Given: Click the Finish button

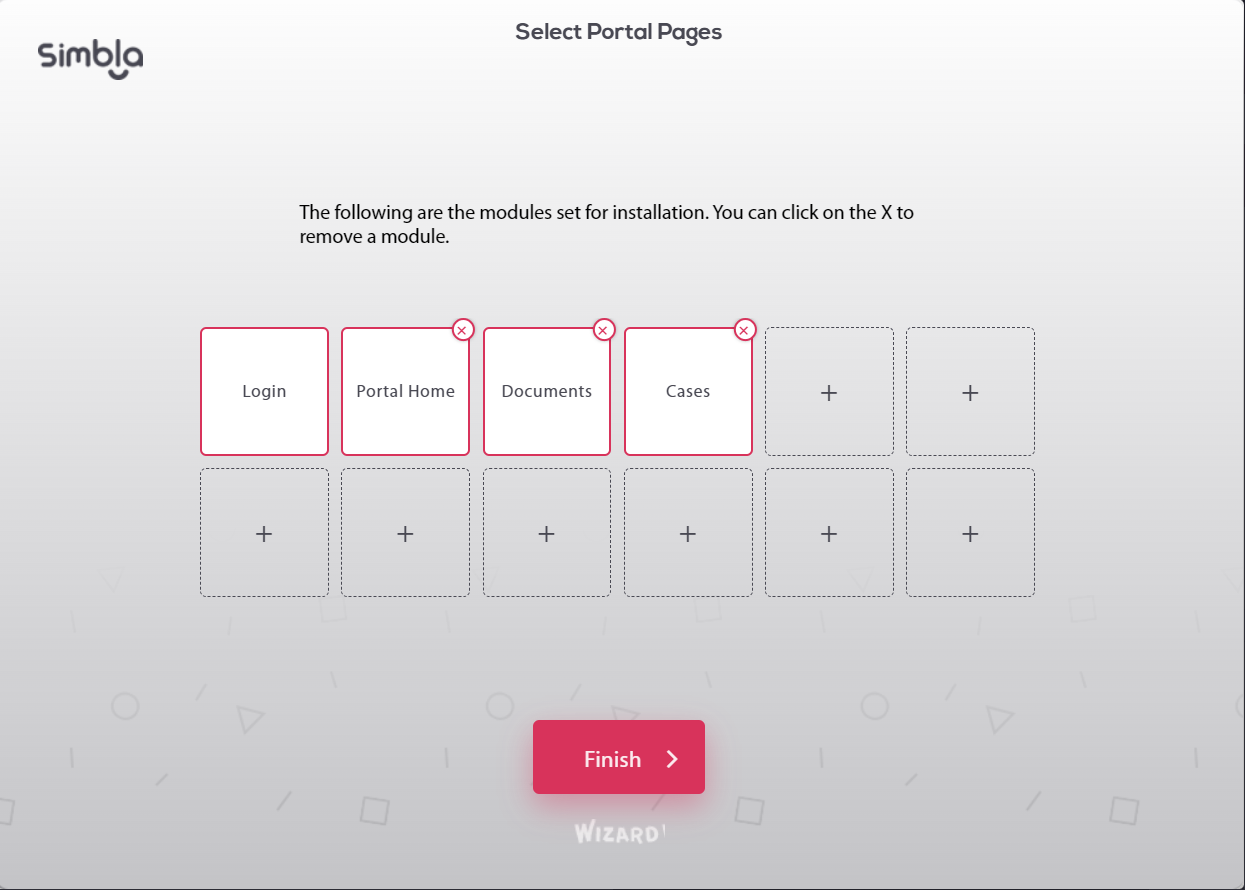Looking at the screenshot, I should pos(619,757).
